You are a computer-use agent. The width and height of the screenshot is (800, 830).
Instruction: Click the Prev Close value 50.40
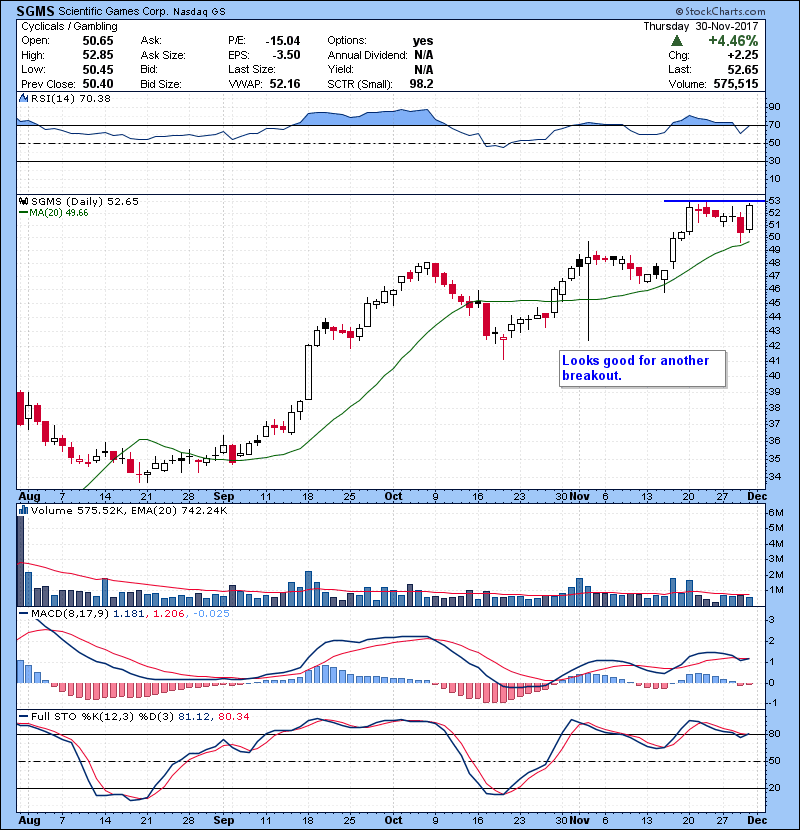[x=98, y=84]
